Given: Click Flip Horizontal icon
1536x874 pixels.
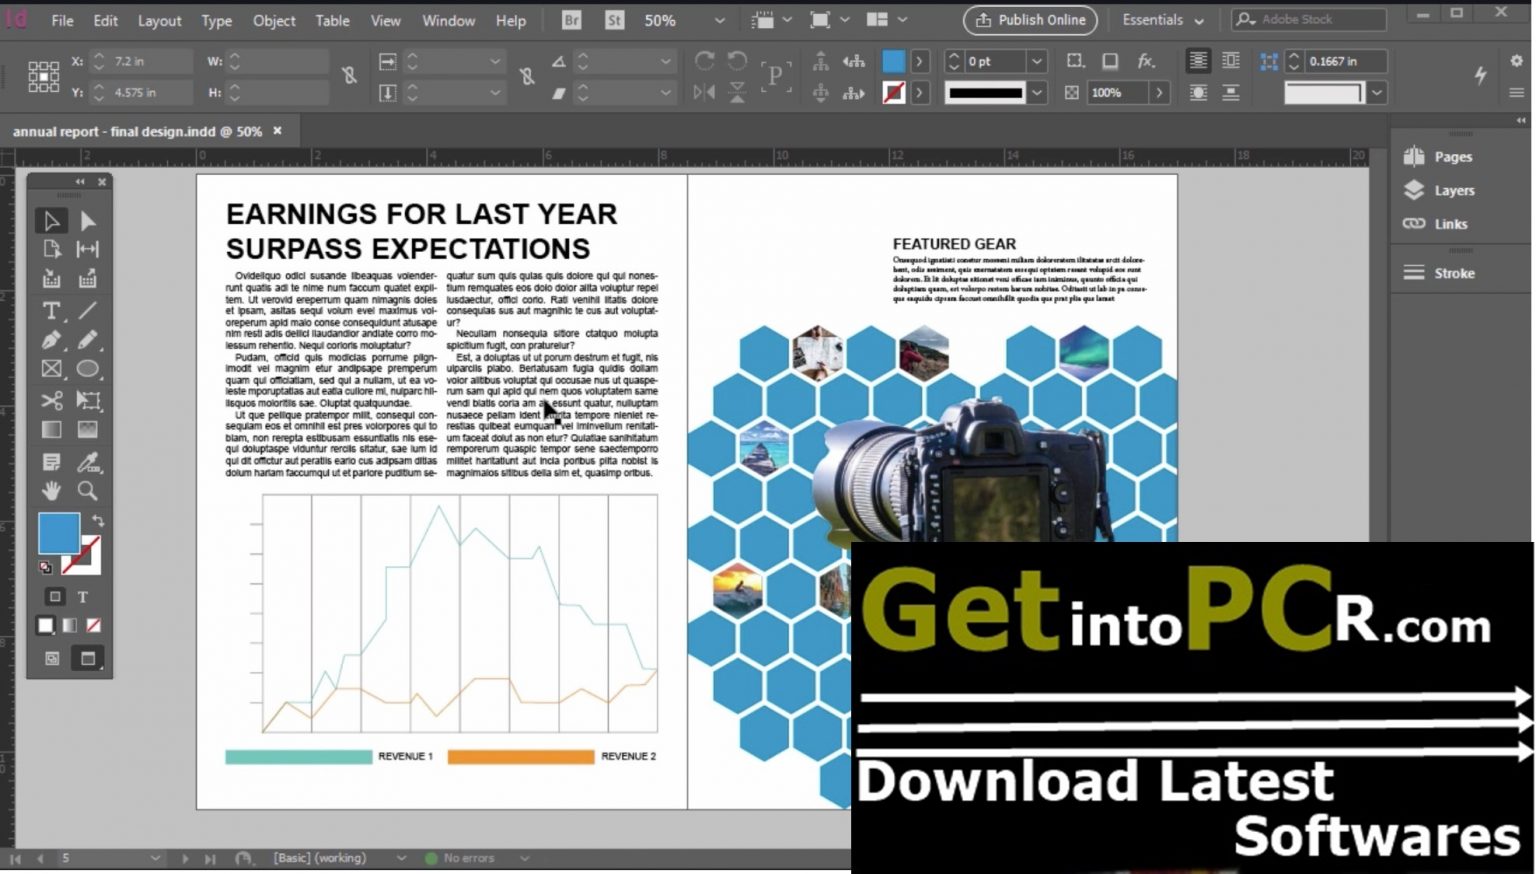Looking at the screenshot, I should 704,92.
